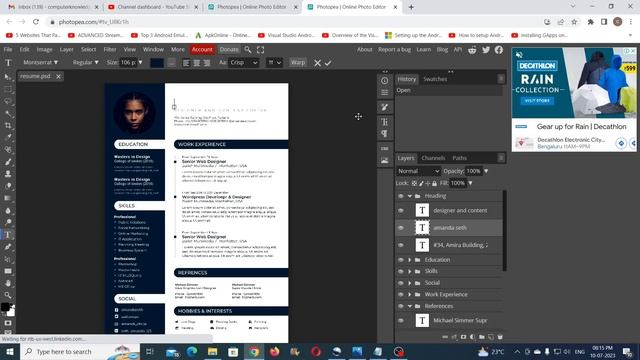Select the Zoom tool

pyautogui.click(x=8, y=295)
